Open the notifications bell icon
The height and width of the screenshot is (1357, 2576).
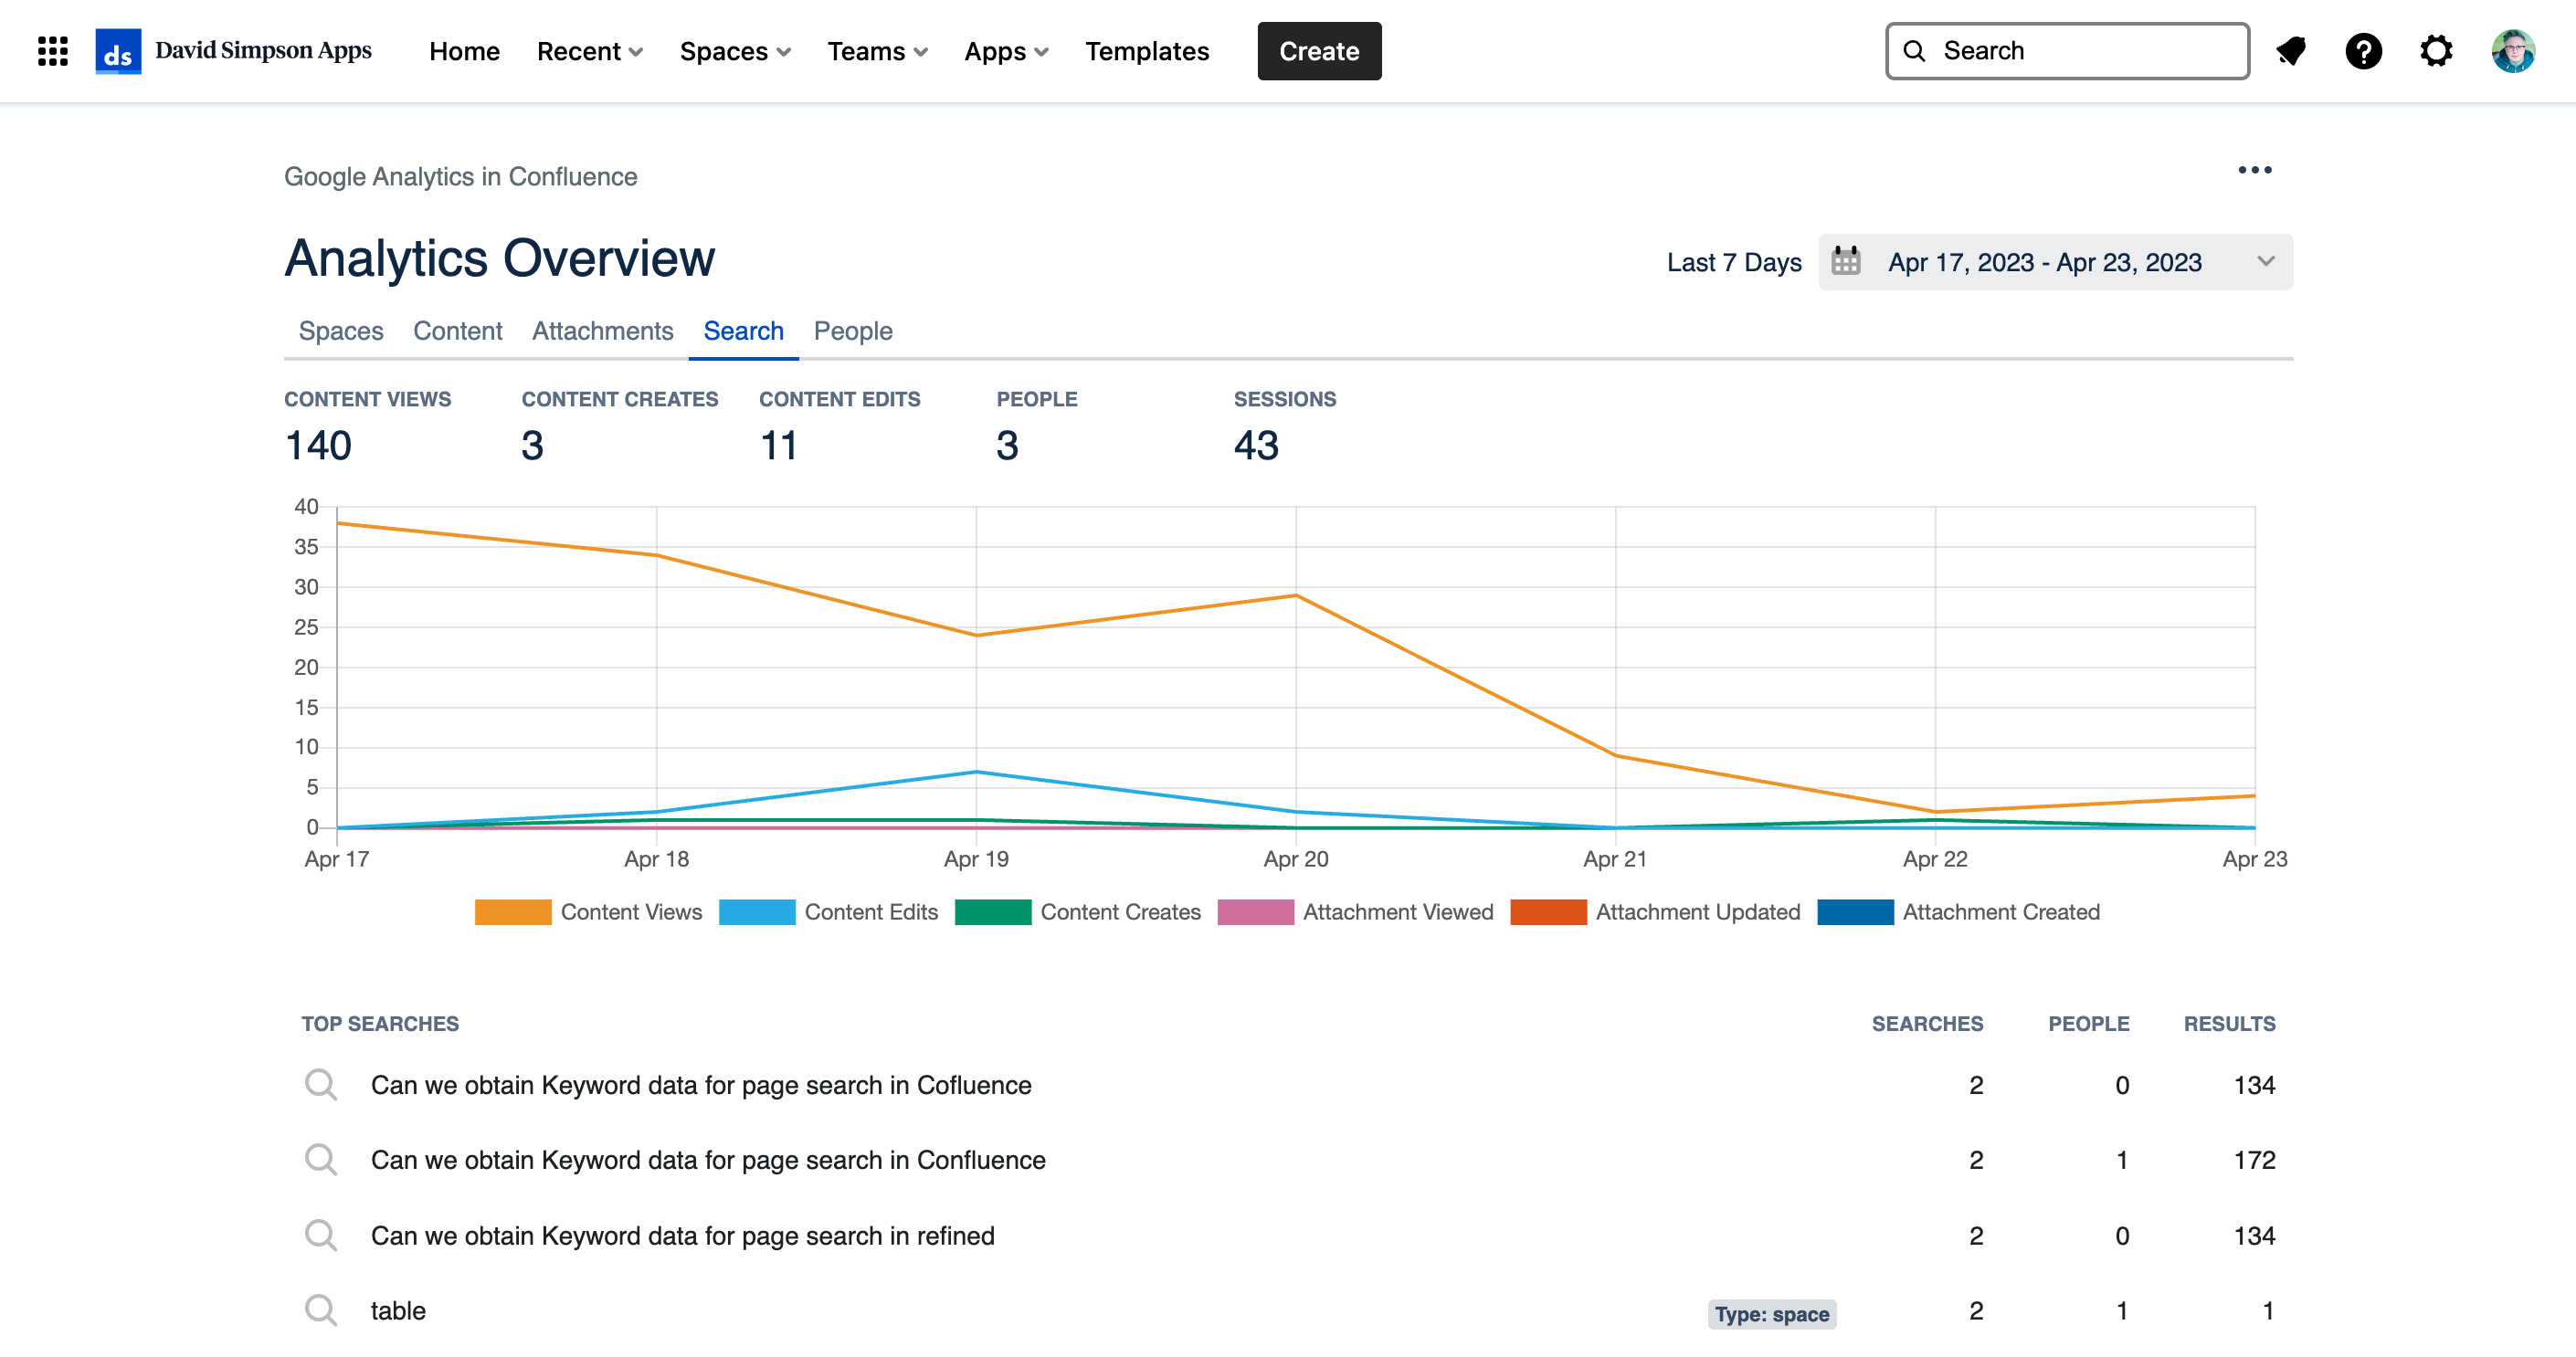2291,51
